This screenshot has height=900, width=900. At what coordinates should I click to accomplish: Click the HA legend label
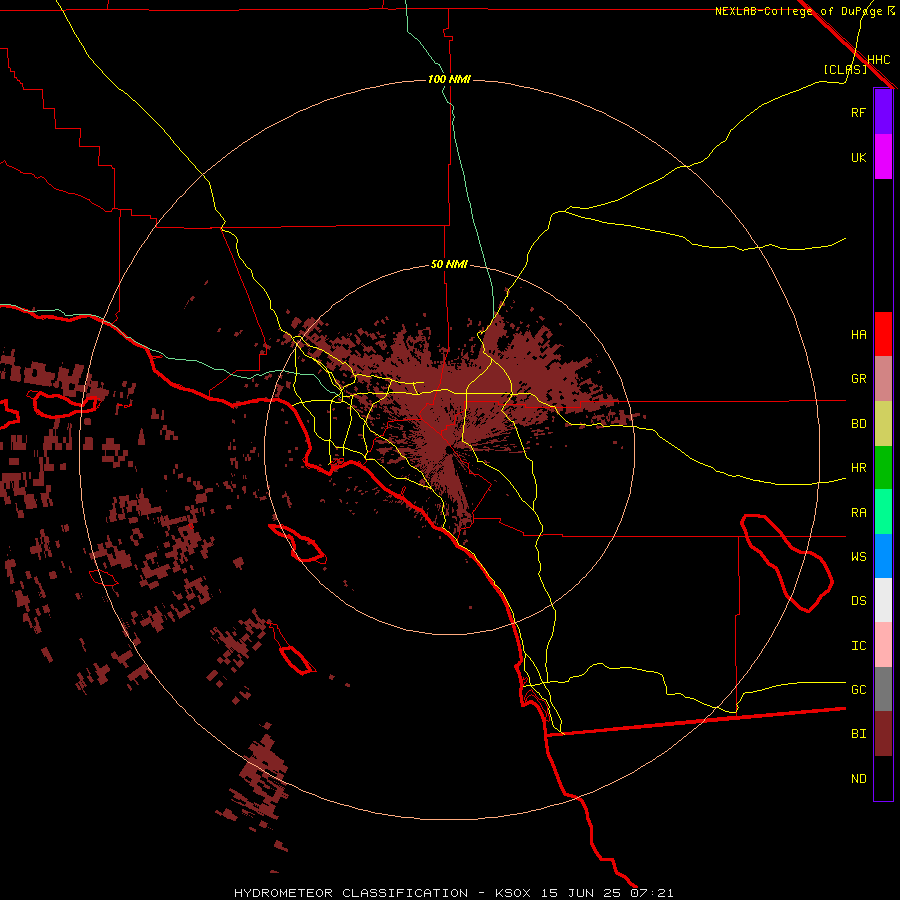pyautogui.click(x=858, y=335)
